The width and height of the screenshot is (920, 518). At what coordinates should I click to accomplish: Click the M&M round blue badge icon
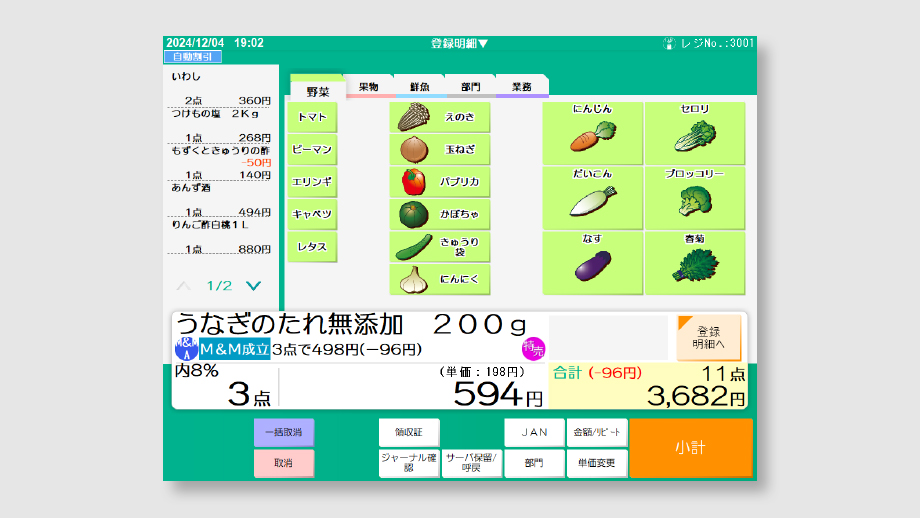coord(187,349)
